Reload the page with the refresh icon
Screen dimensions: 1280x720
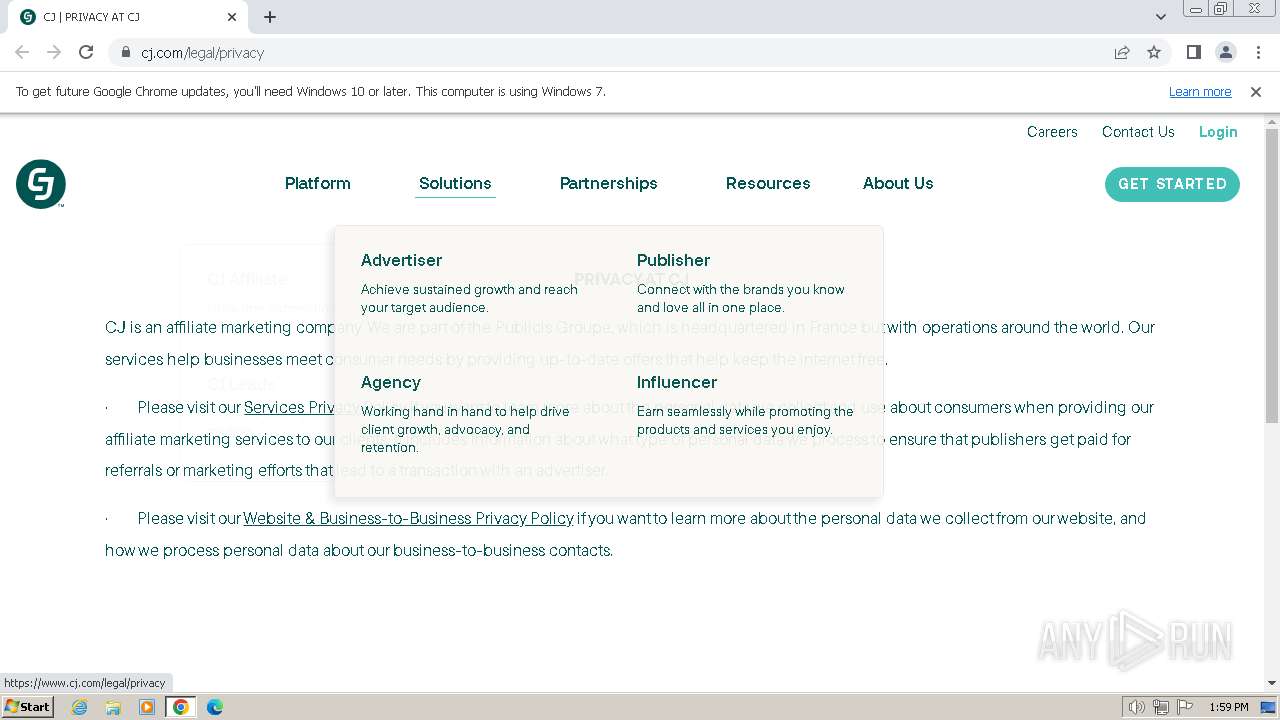(x=86, y=52)
